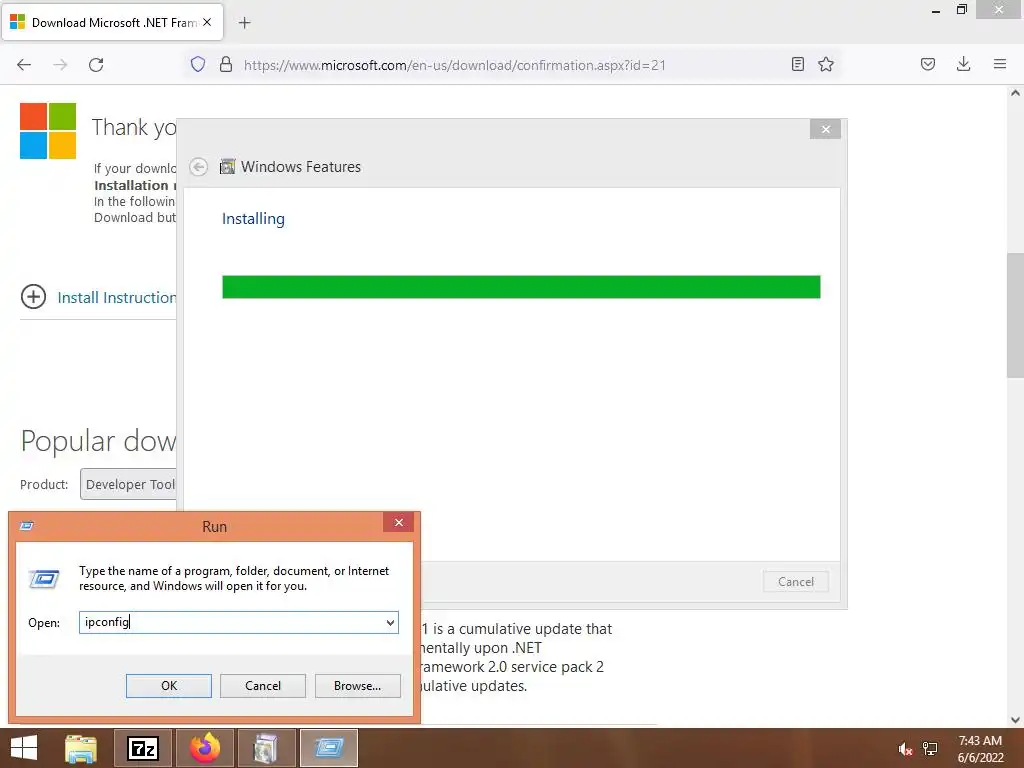Viewport: 1024px width, 768px height.
Task: Switch to the Run taskbar item
Action: coord(329,748)
